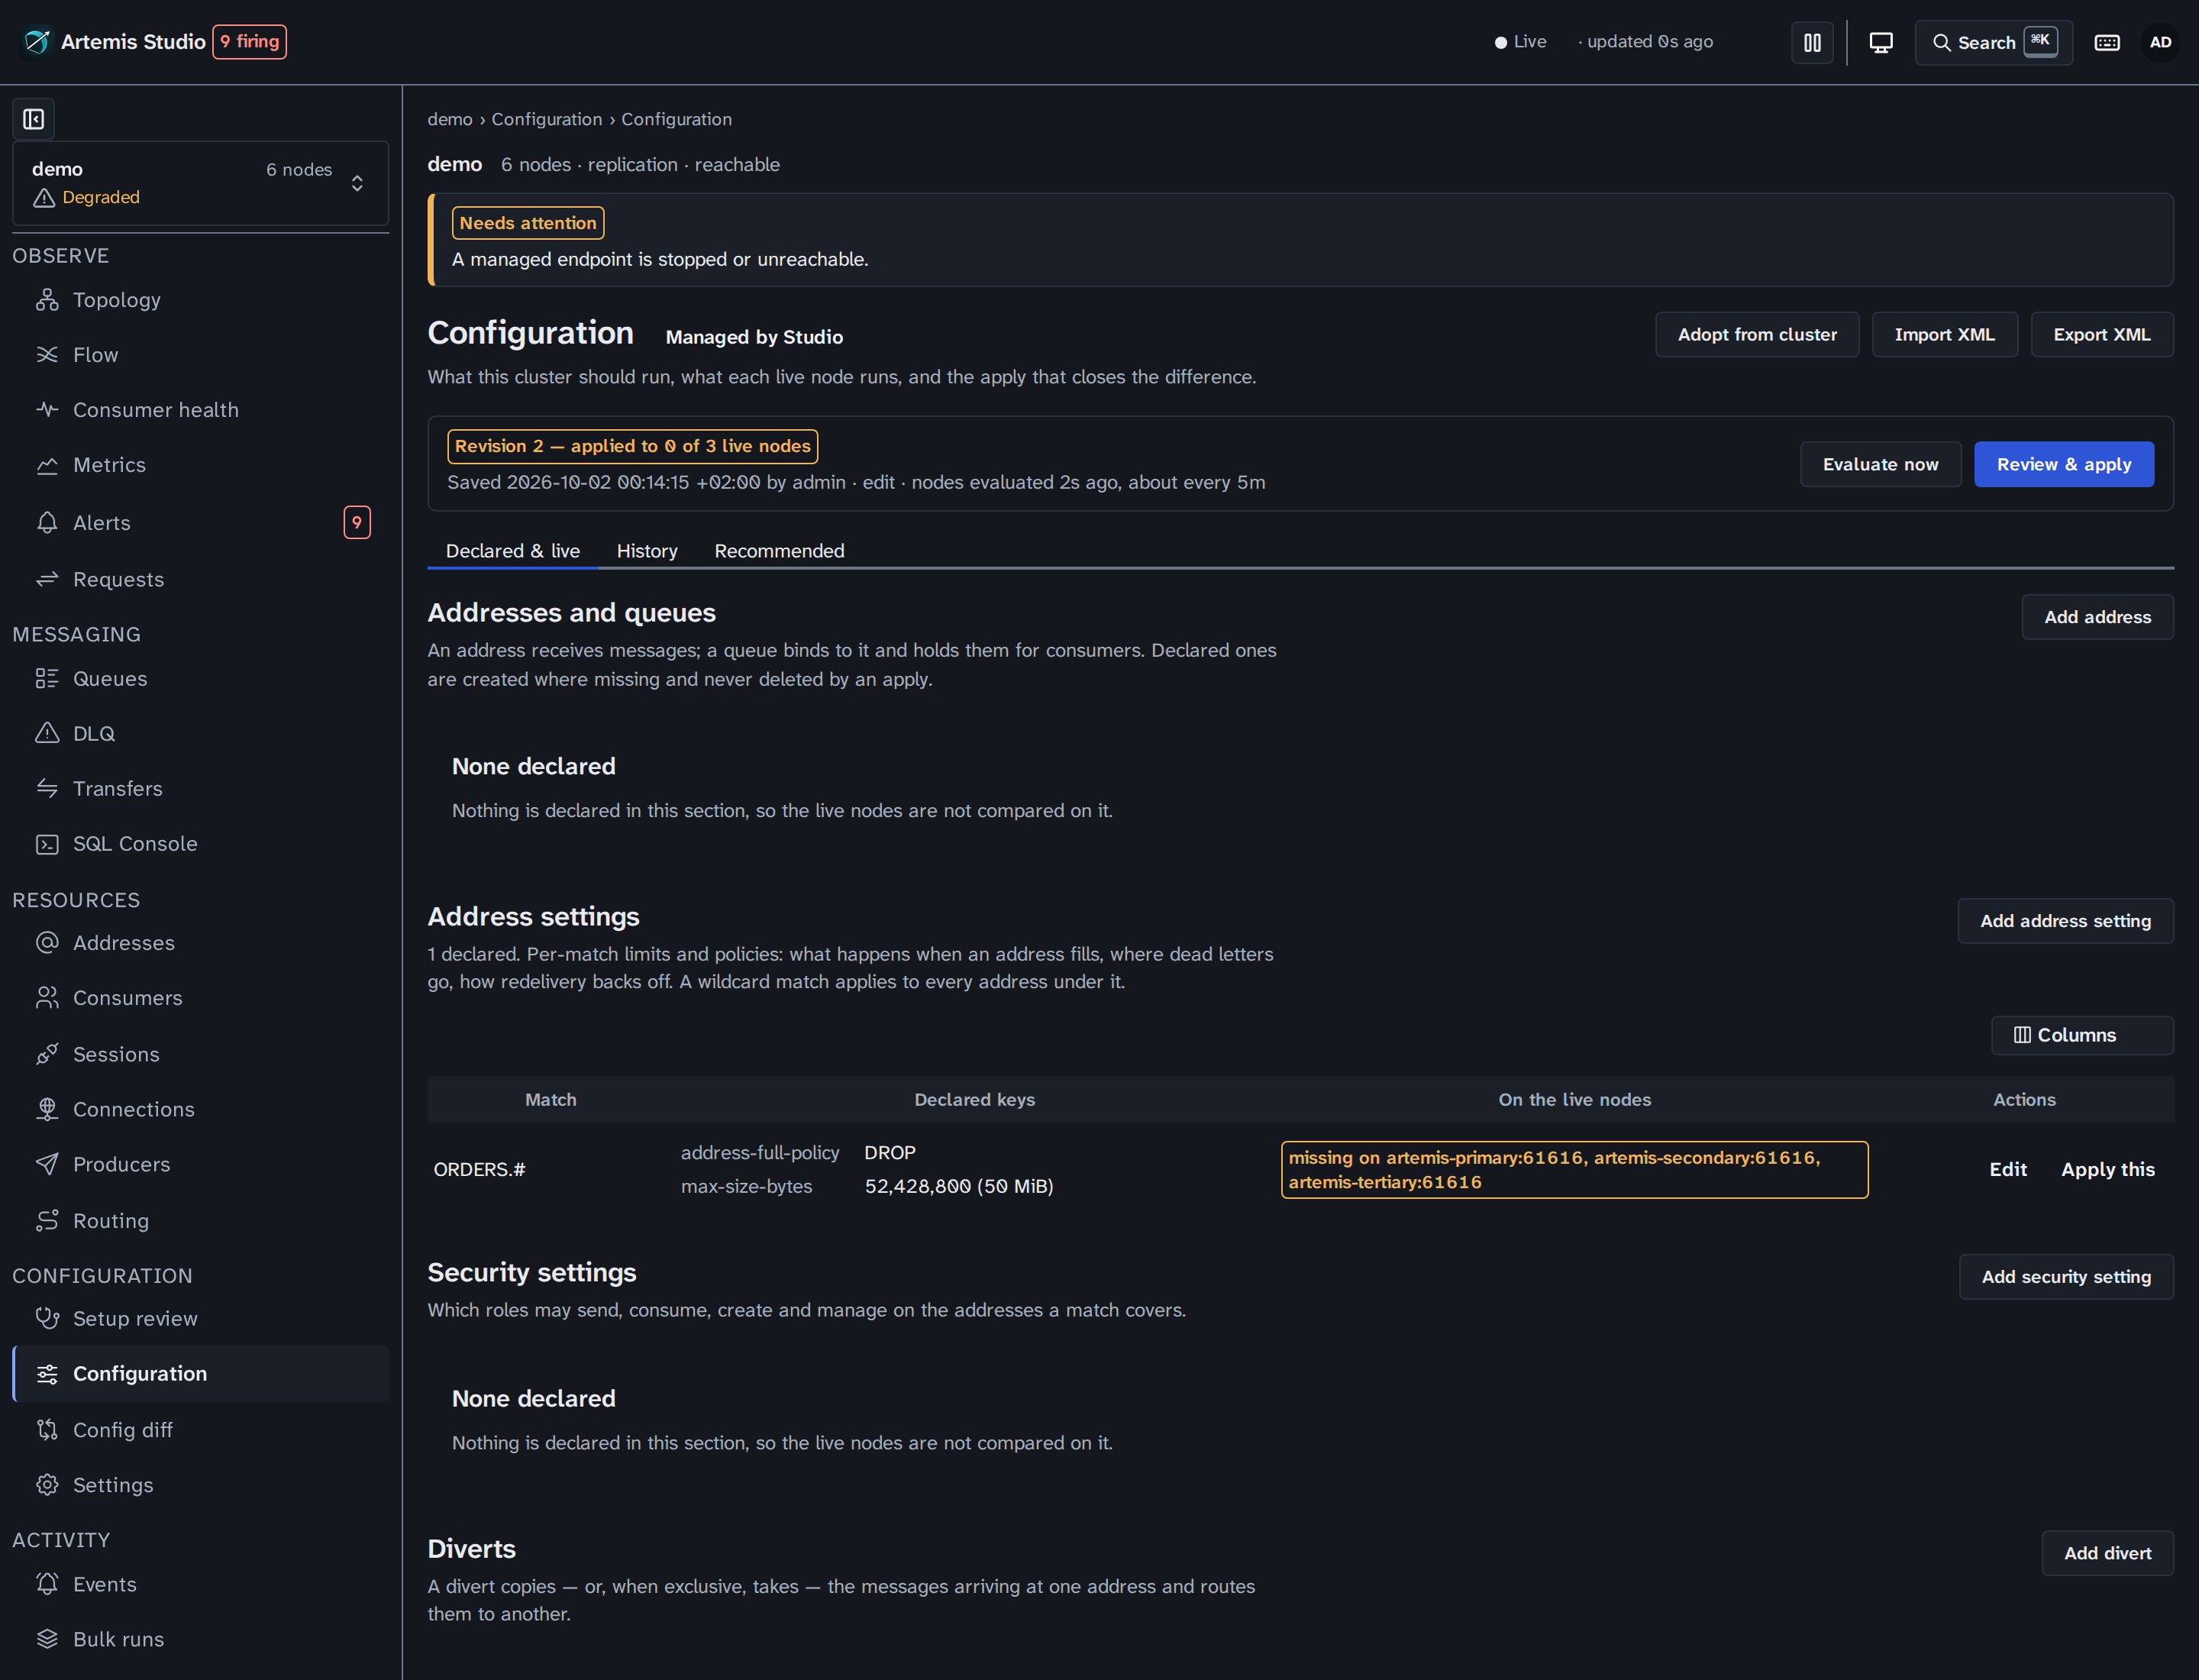The height and width of the screenshot is (1680, 2199).
Task: Switch to the Recommended tab
Action: click(779, 551)
